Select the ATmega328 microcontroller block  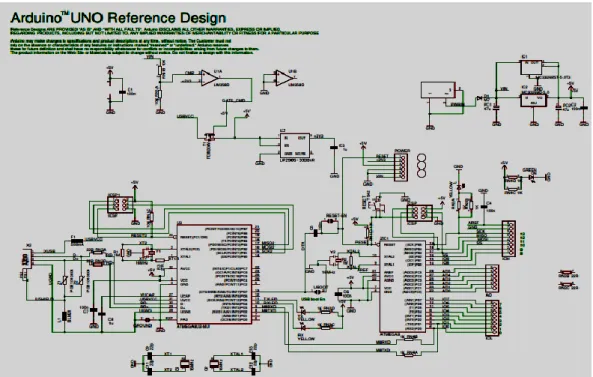pyautogui.click(x=402, y=287)
